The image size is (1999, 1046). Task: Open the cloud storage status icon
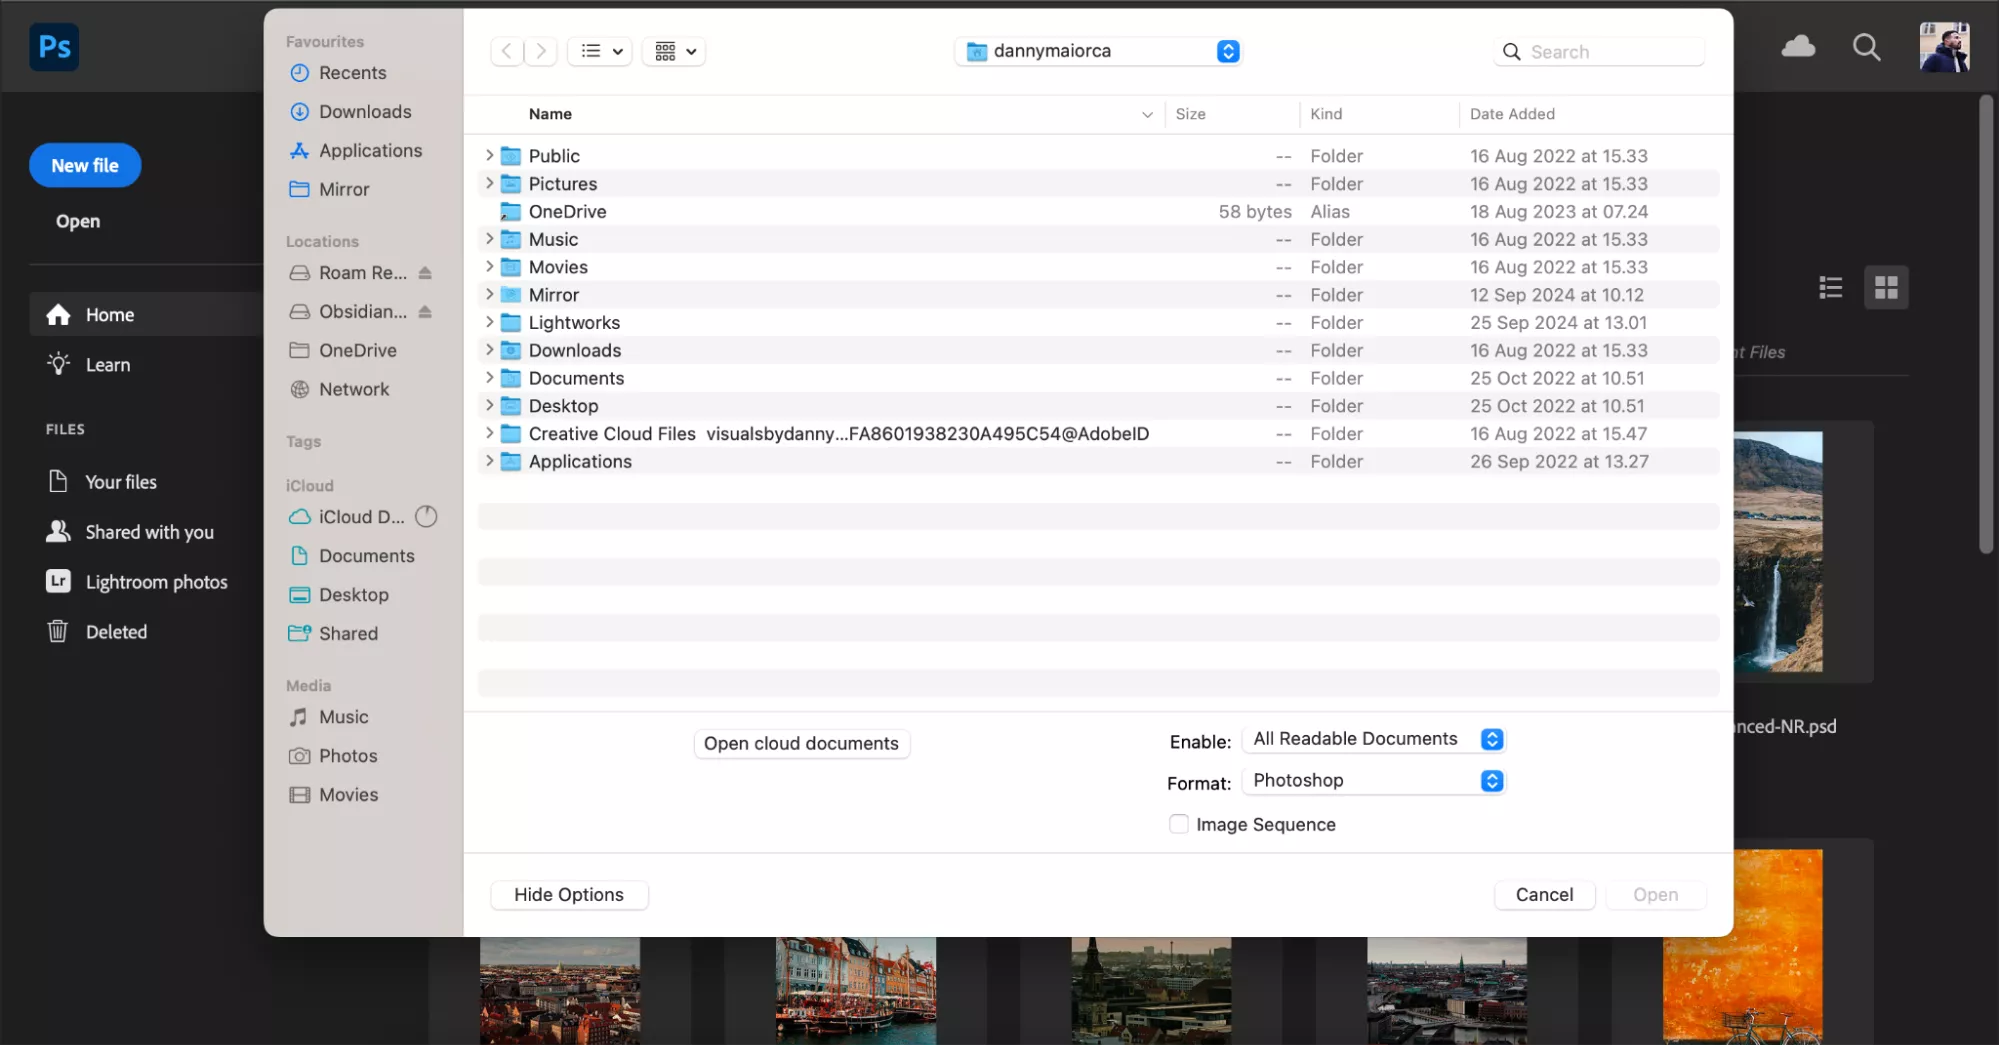tap(1798, 47)
